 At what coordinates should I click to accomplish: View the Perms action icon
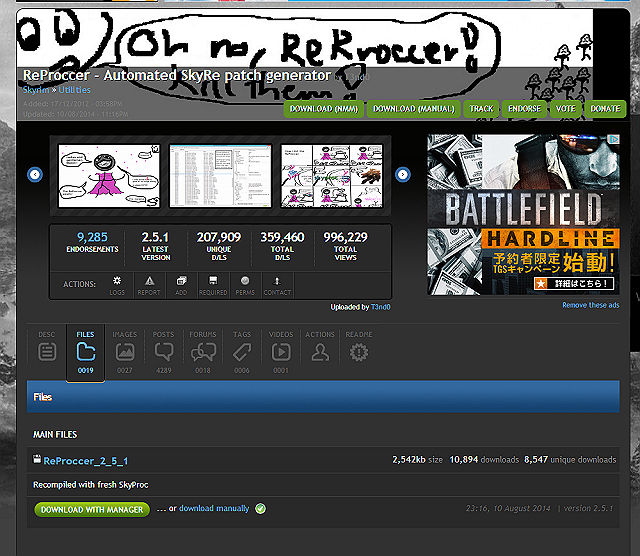pyautogui.click(x=245, y=285)
